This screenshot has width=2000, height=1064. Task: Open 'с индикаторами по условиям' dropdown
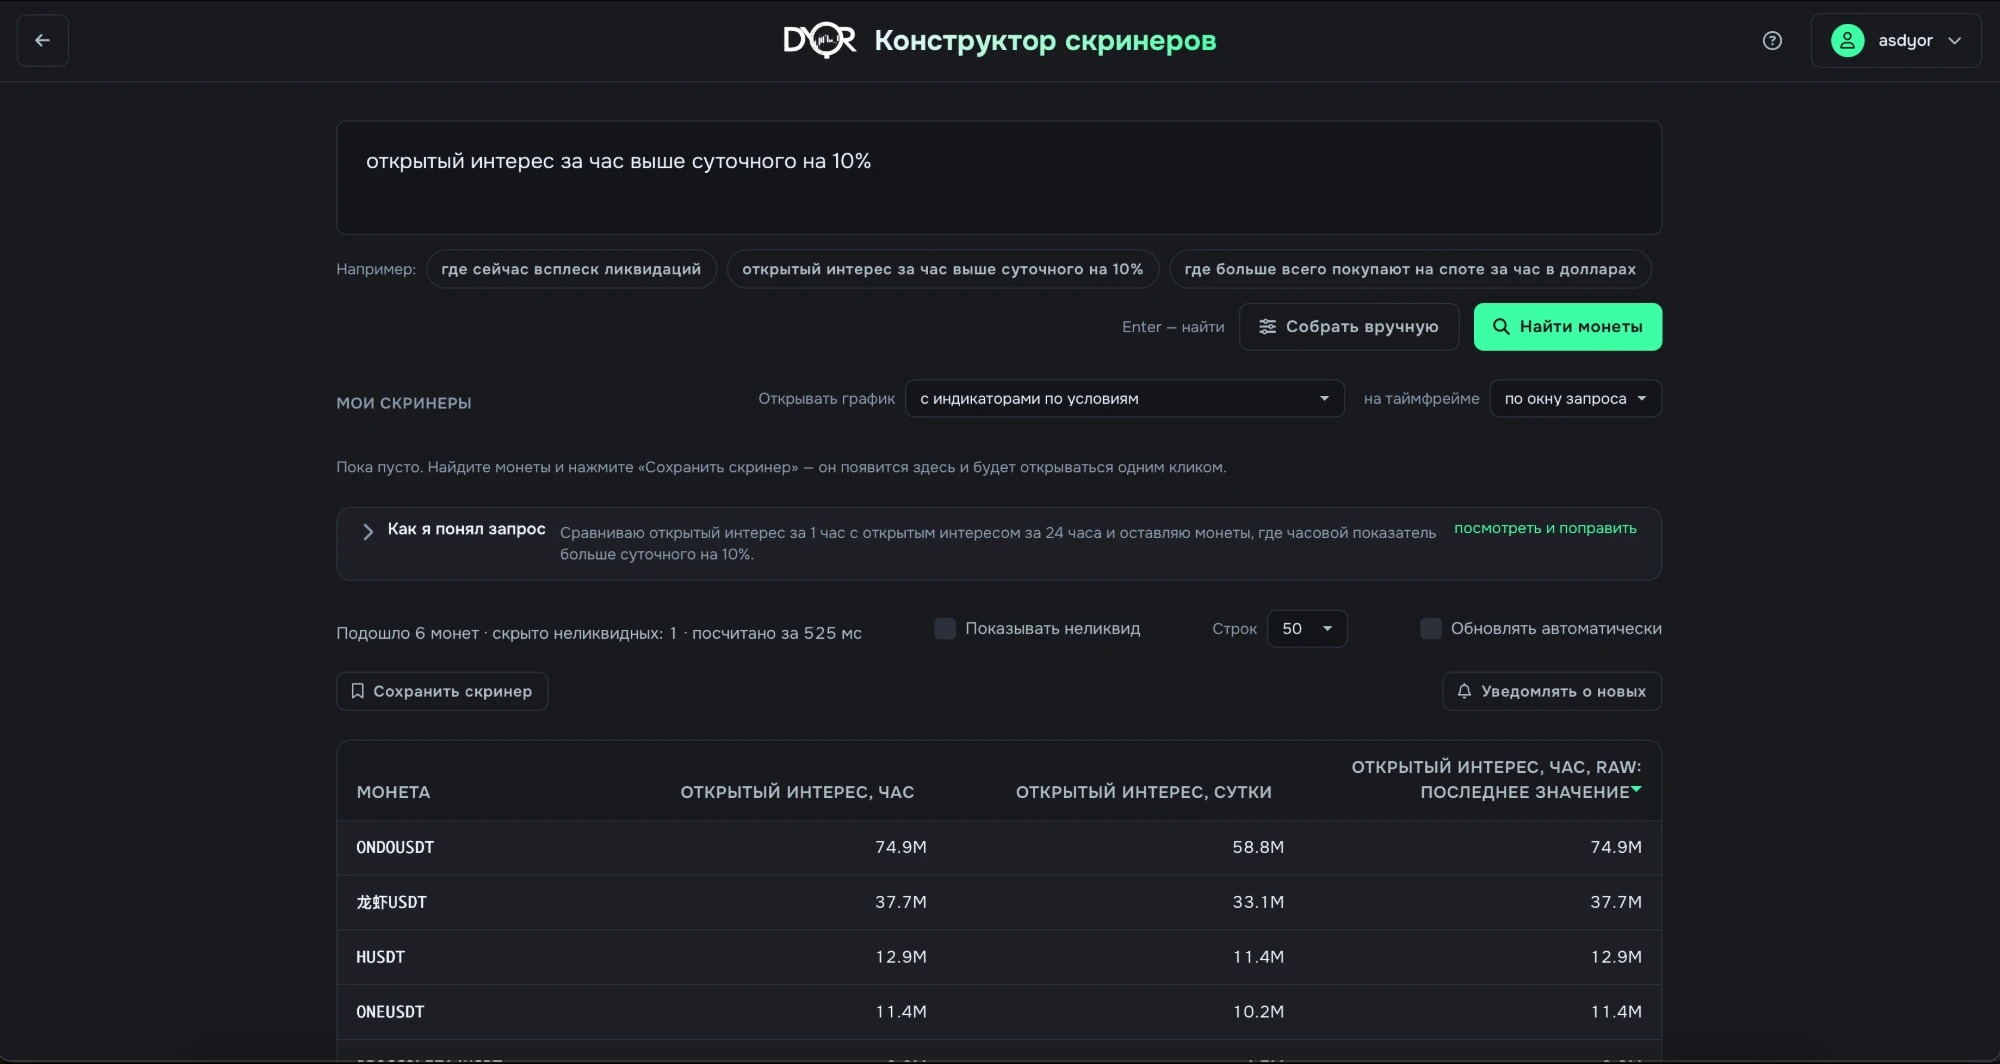(1124, 398)
